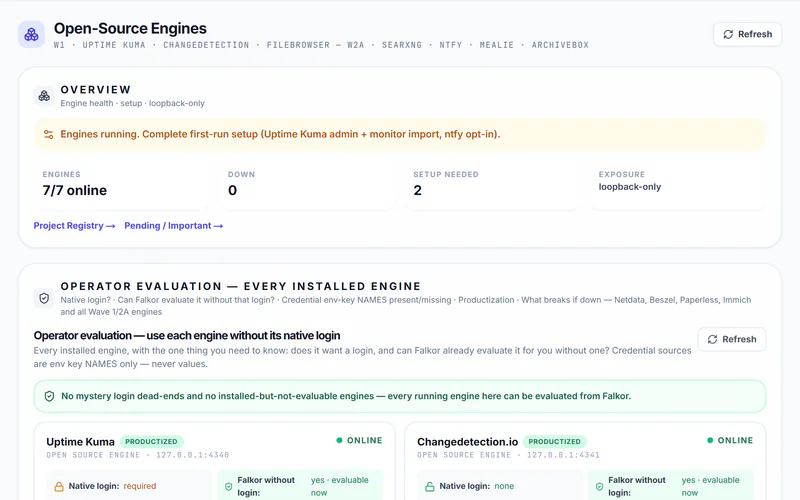The image size is (800, 500).
Task: Click the green online dot on Uptime Kuma
Action: click(x=339, y=440)
